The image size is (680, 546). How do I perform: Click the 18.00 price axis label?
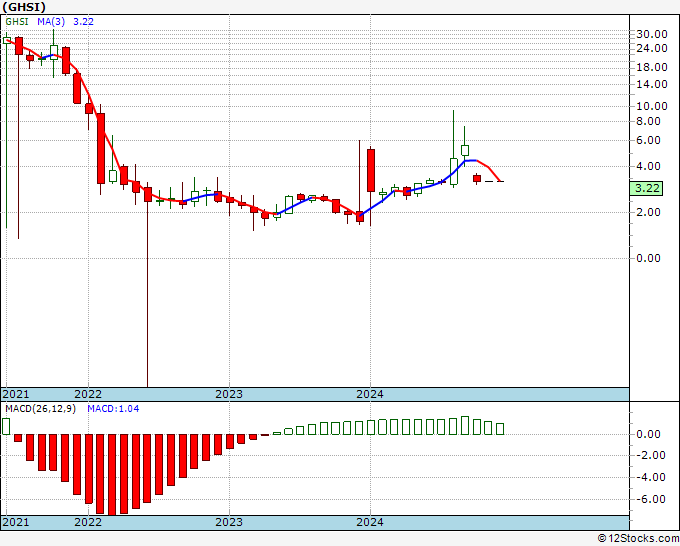(x=651, y=67)
